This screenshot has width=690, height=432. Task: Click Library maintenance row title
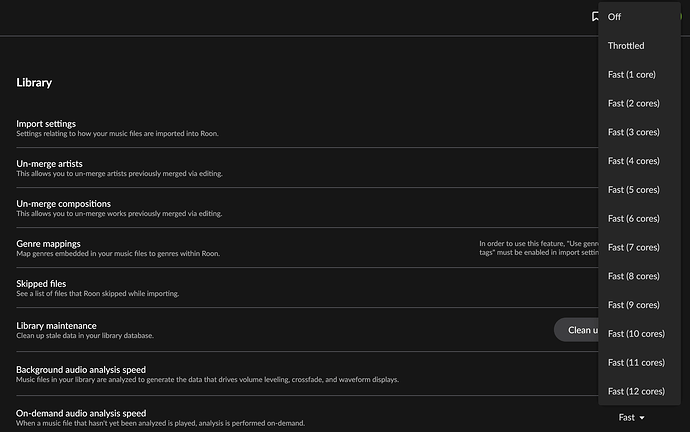click(57, 325)
